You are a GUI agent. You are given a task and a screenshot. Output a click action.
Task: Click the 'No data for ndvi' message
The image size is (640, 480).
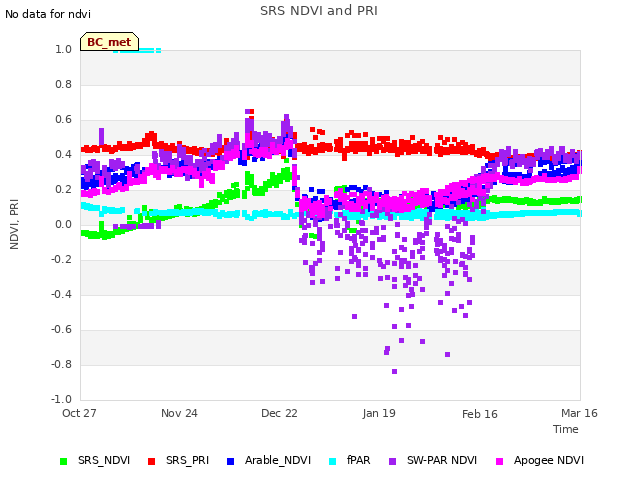click(x=48, y=14)
